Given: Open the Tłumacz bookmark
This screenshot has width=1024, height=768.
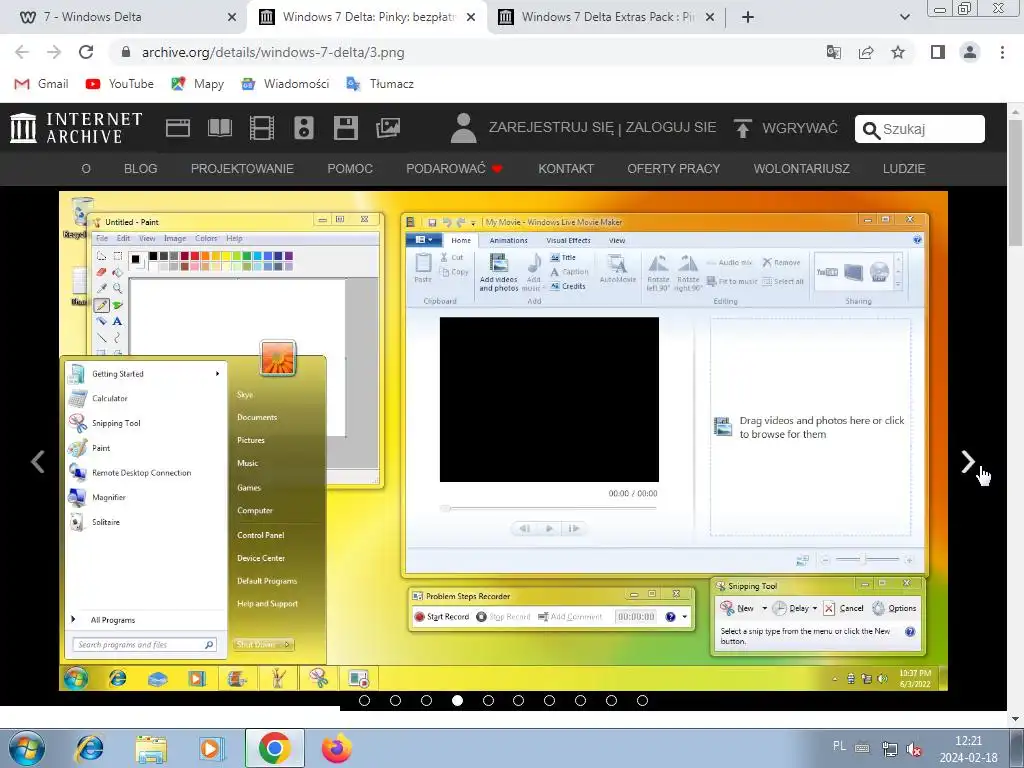Looking at the screenshot, I should [x=379, y=84].
